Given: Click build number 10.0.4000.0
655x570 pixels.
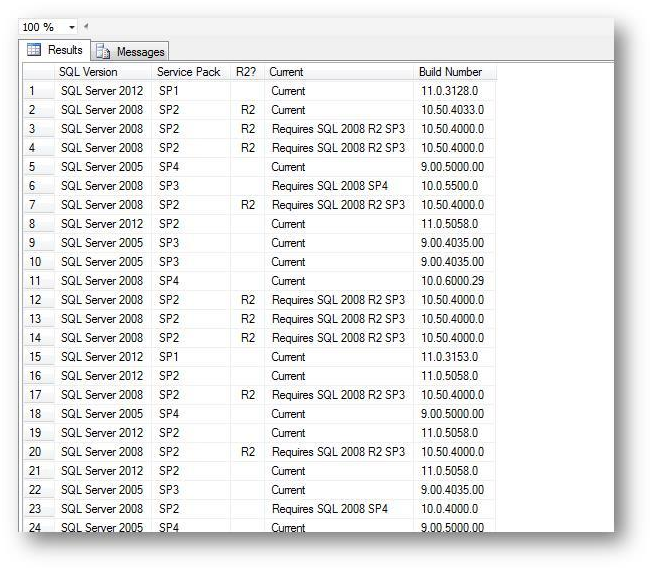Looking at the screenshot, I should coord(449,509).
